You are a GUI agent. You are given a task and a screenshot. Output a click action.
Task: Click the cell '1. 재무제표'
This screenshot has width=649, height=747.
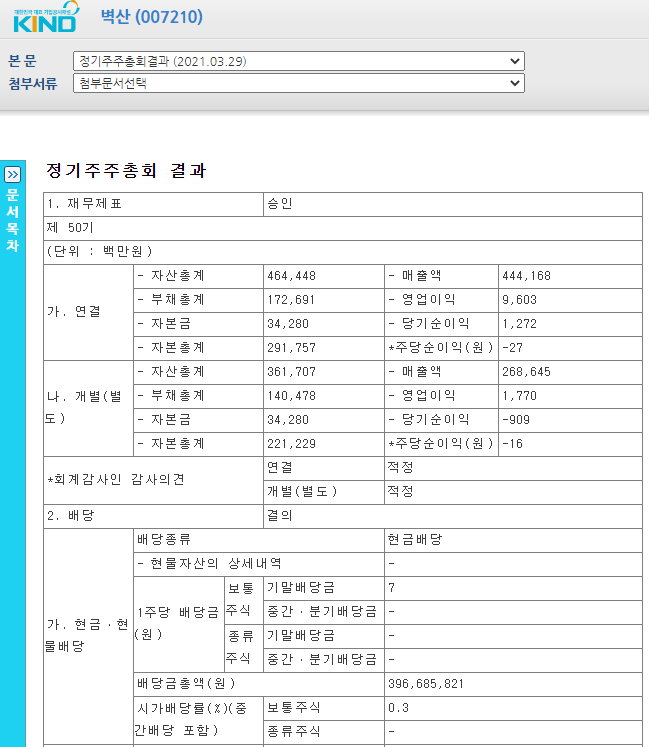pos(153,204)
